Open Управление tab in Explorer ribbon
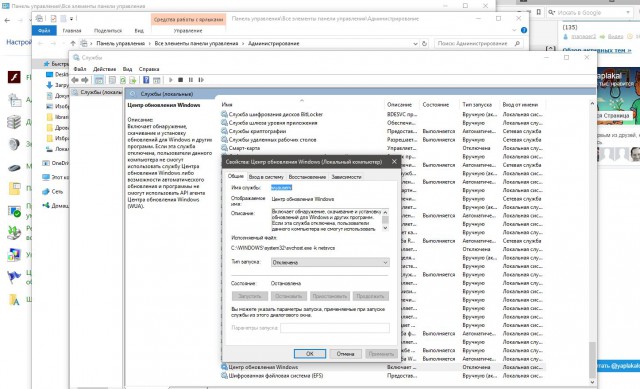The width and height of the screenshot is (640, 389). coord(188,31)
